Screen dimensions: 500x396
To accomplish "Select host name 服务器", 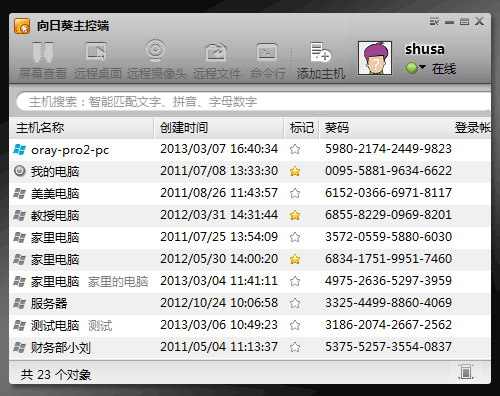I will [x=49, y=304].
